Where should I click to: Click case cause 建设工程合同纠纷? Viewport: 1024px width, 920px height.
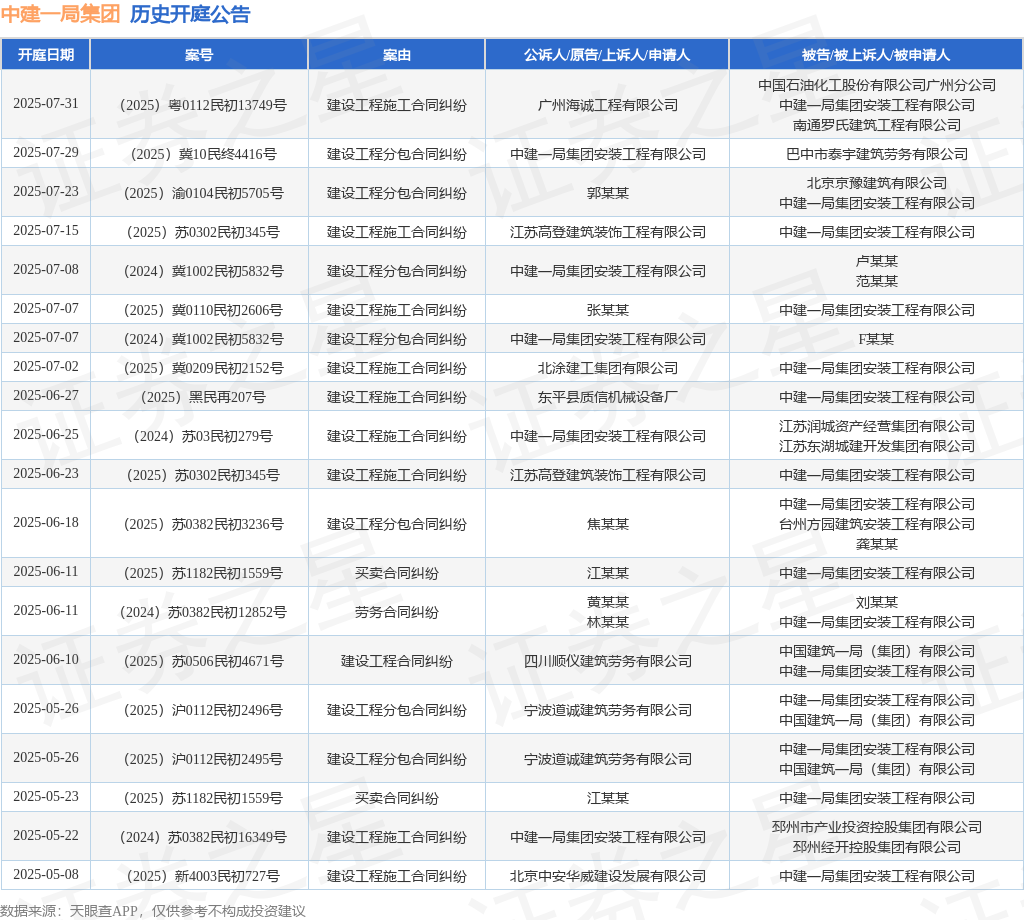point(396,661)
